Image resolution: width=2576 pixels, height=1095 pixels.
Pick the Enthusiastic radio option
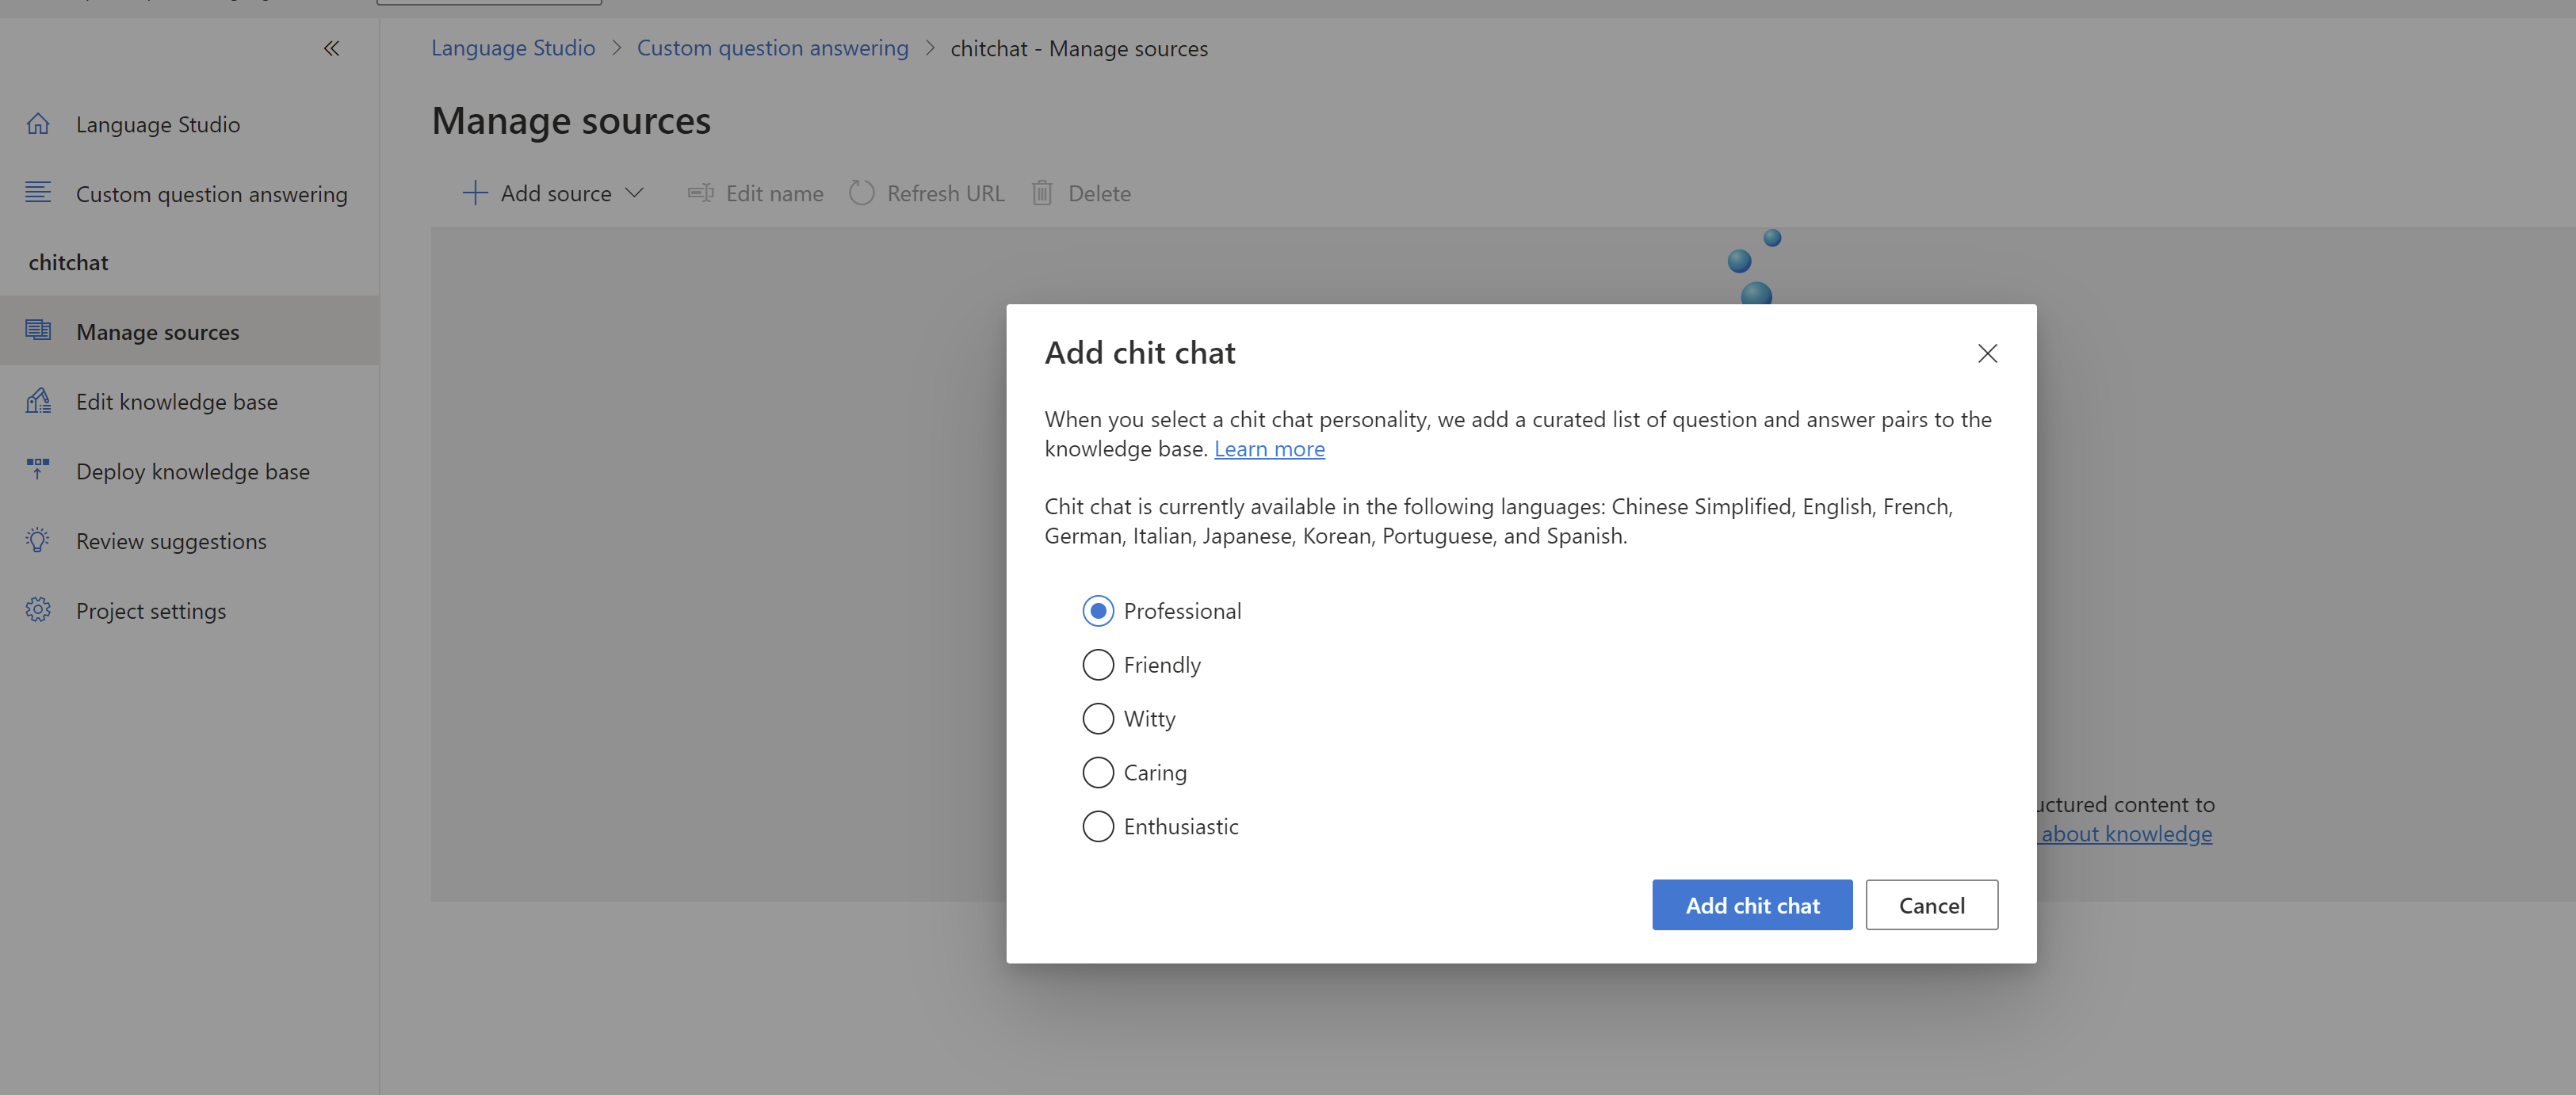[x=1098, y=827]
